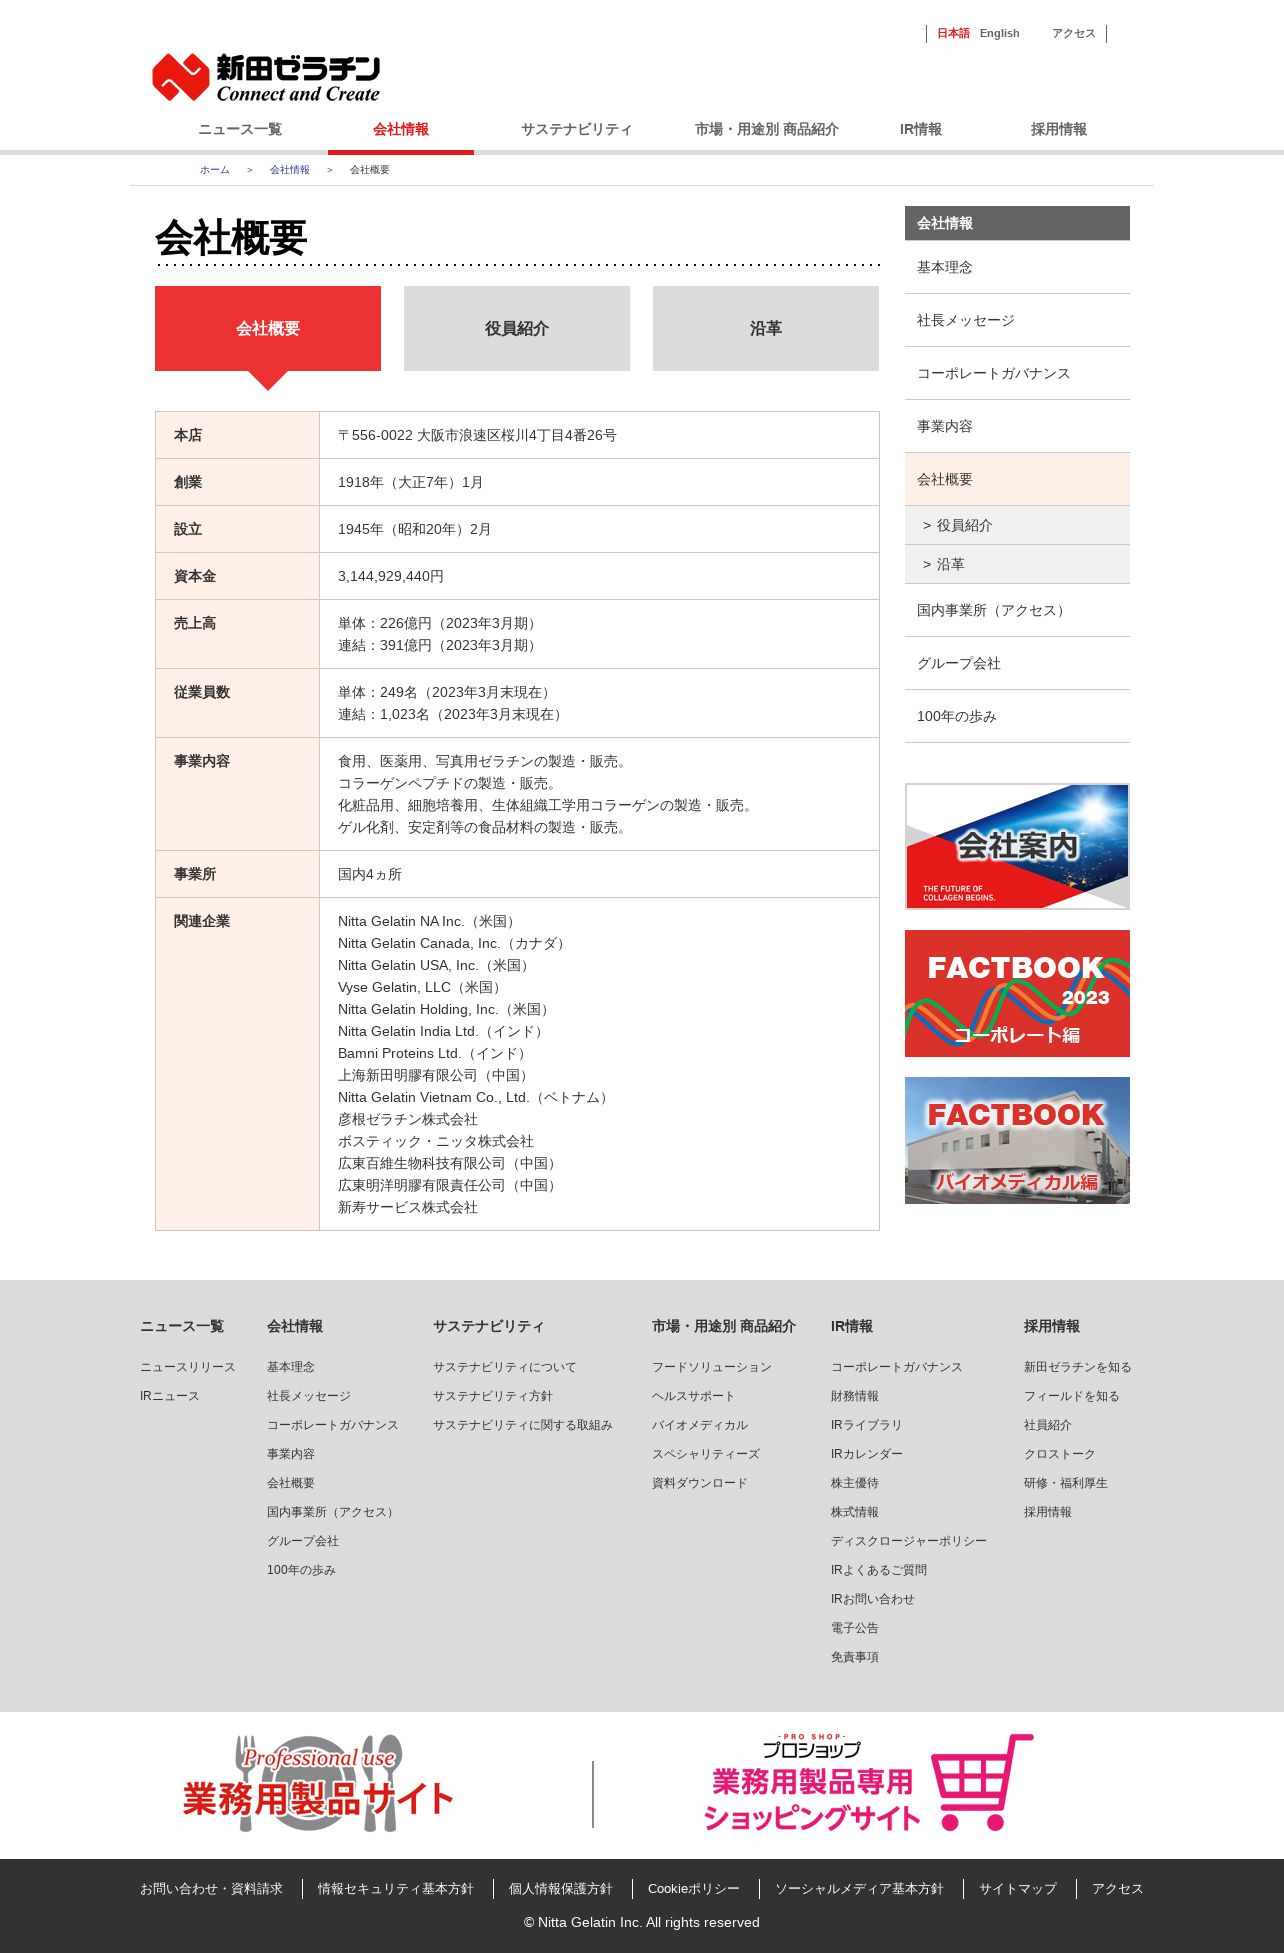Open 国内事業所（アクセス） in sidebar
The image size is (1284, 1953).
1017,610
